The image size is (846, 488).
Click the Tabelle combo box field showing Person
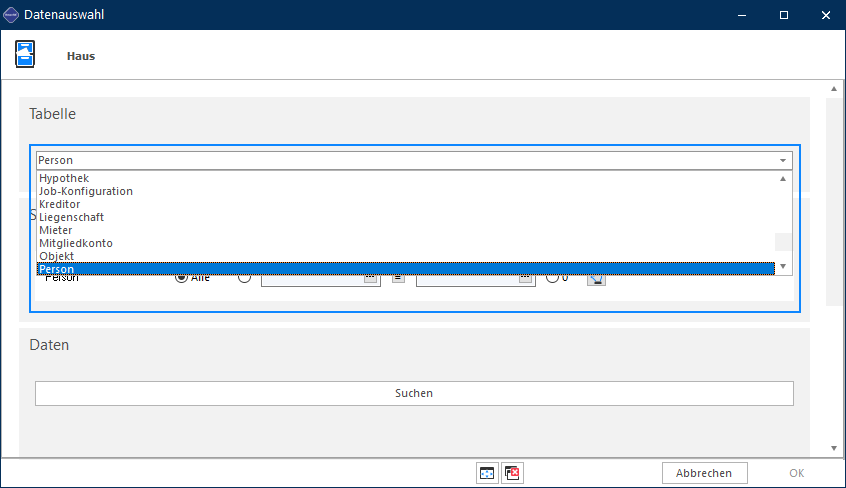click(414, 160)
